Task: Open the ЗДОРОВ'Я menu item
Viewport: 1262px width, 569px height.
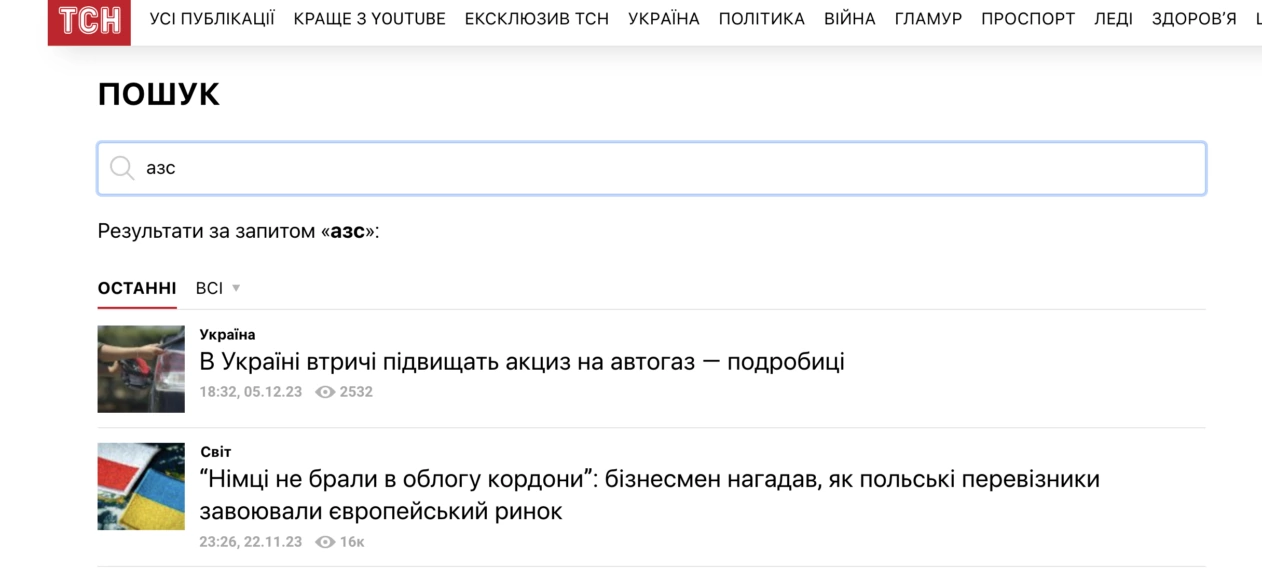Action: [1194, 19]
